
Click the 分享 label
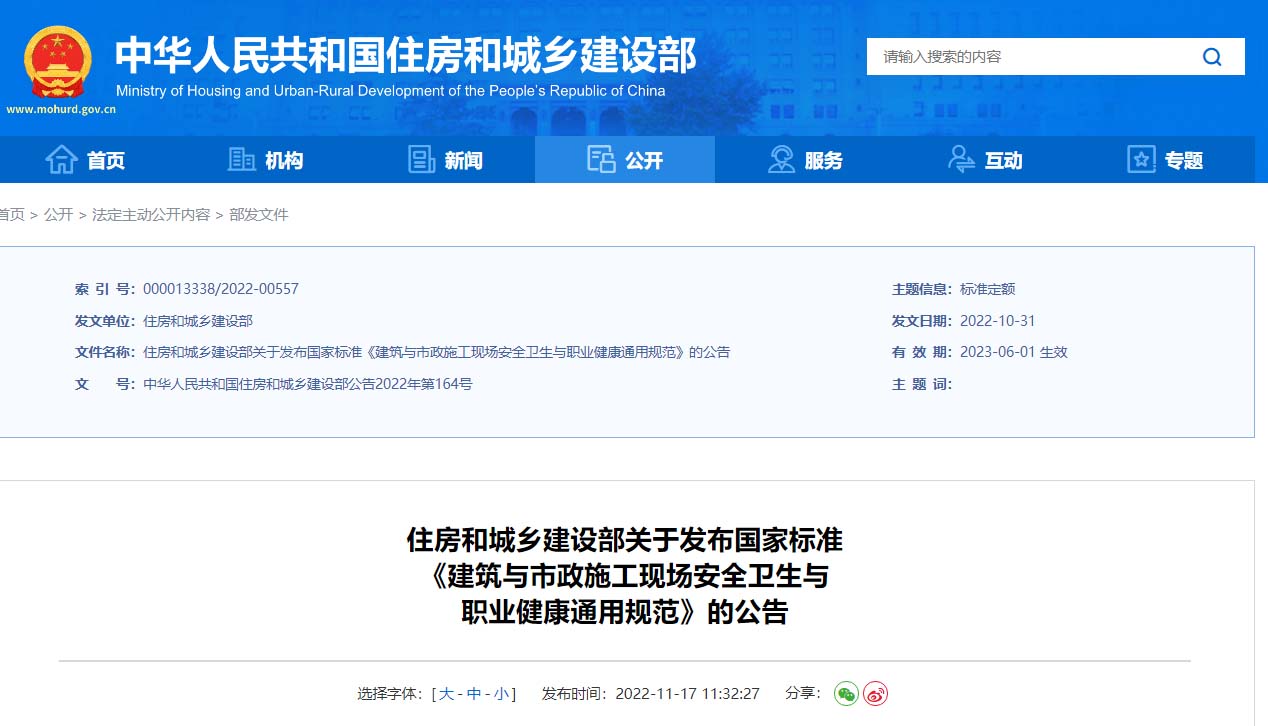coord(803,693)
